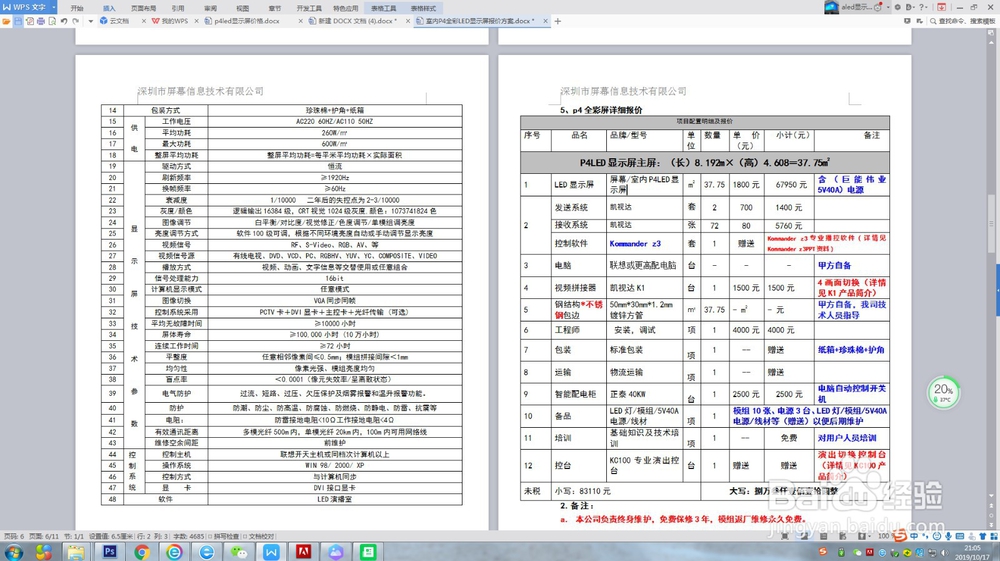Click the 字数: 4685 word count
Viewport: 1000px width, 561px height.
point(189,536)
